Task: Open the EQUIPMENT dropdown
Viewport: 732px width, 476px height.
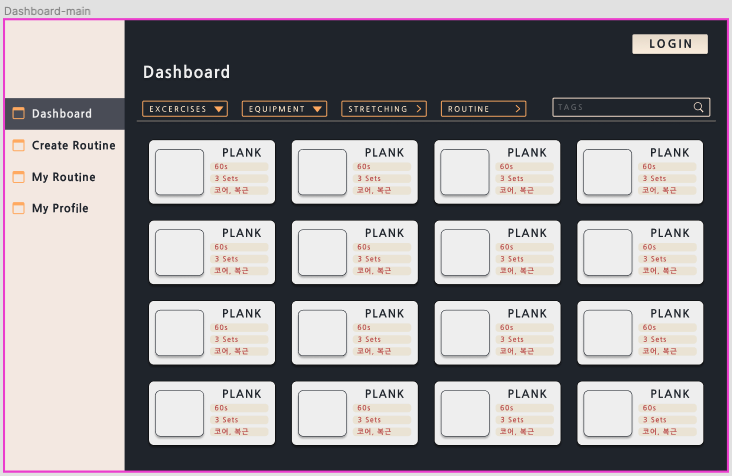Action: 284,109
